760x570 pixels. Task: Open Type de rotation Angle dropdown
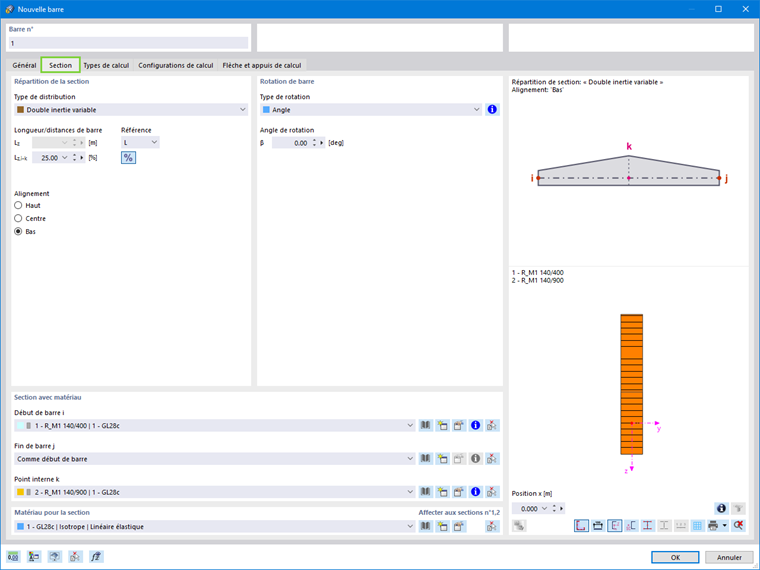click(371, 110)
